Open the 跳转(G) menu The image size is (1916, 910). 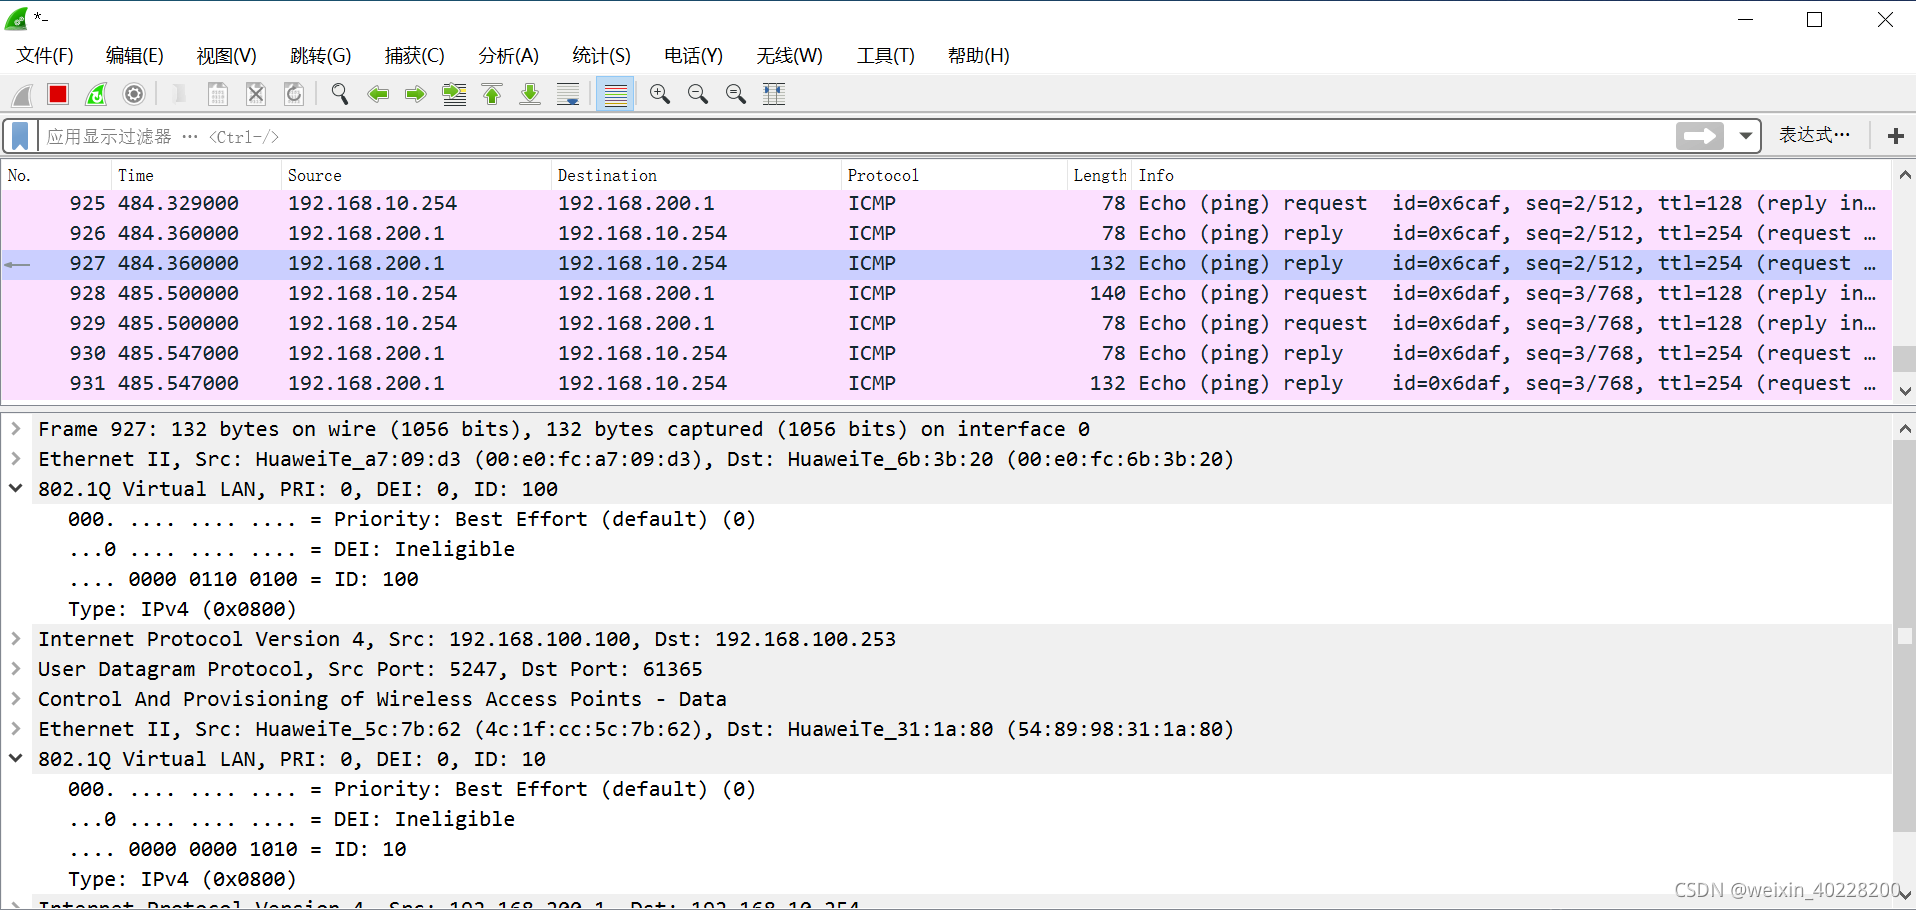[321, 56]
